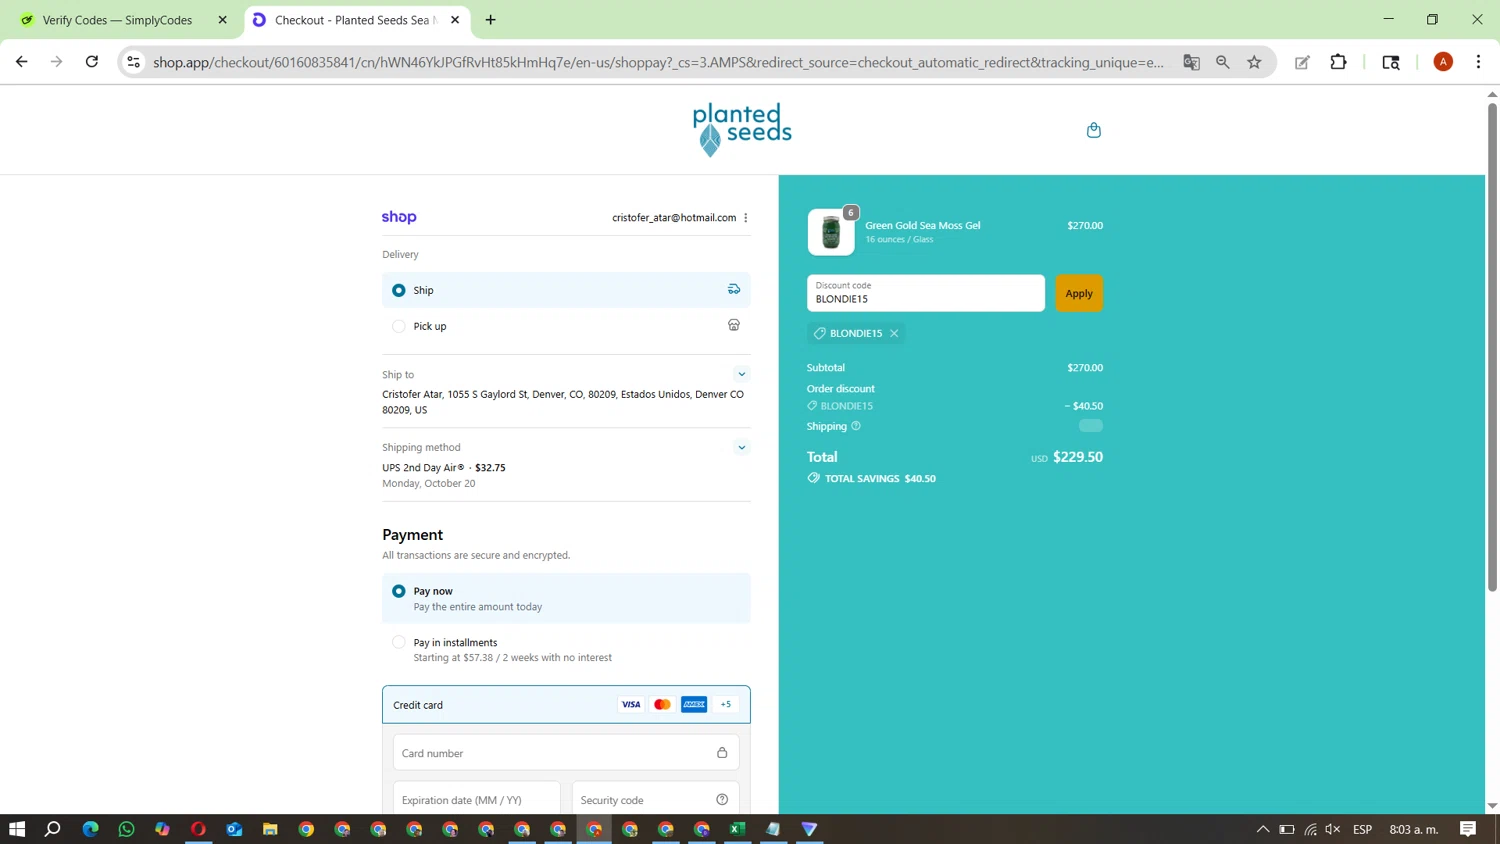Apply the discount code
Screen dimensions: 1500x844
pos(1079,293)
